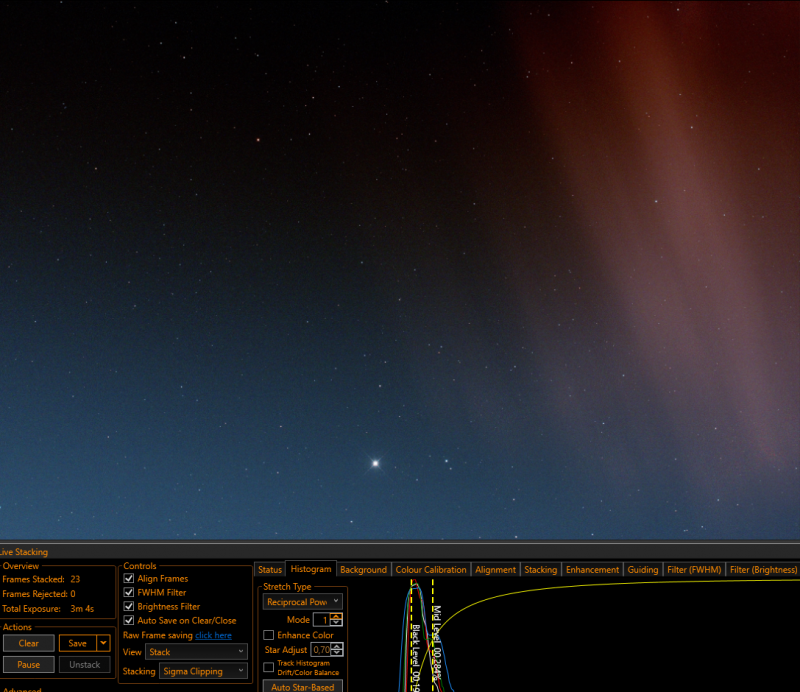Switch to the Colour Calibration tab
The width and height of the screenshot is (800, 692).
[x=431, y=570]
